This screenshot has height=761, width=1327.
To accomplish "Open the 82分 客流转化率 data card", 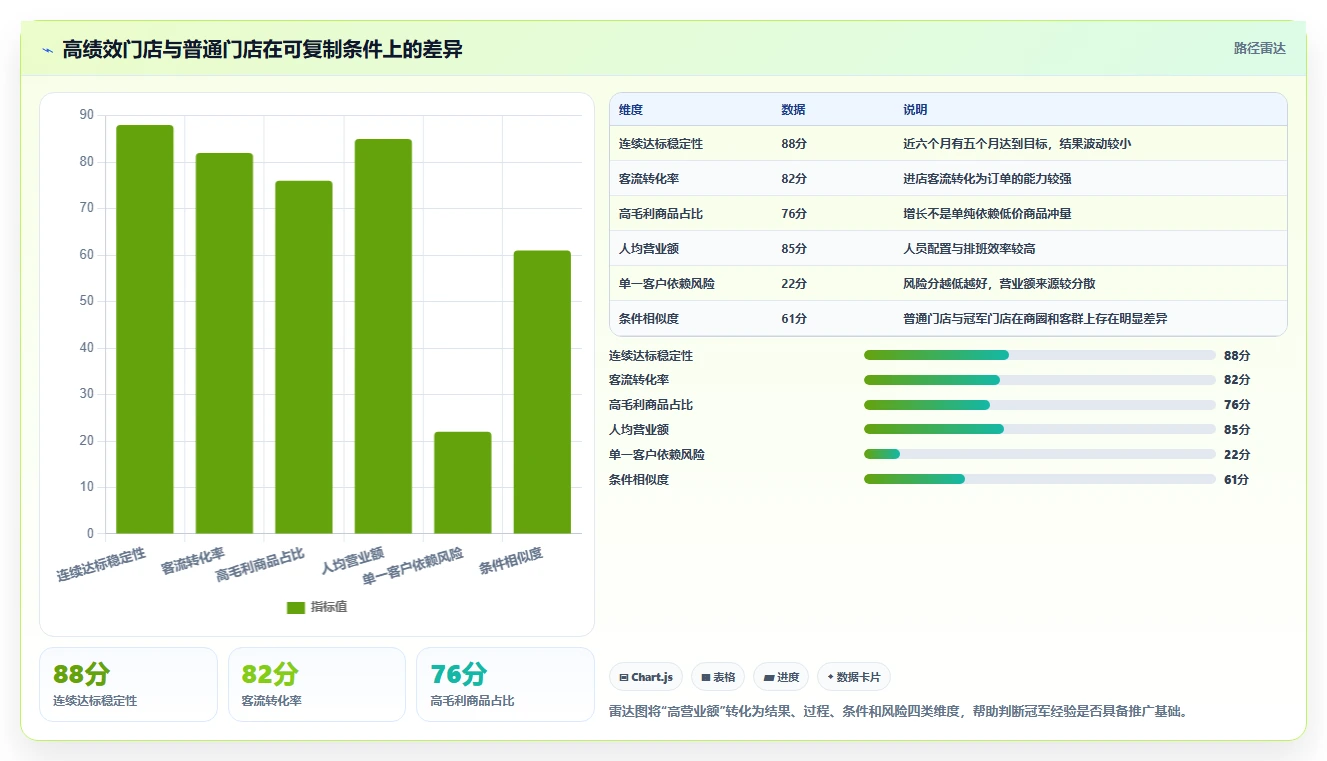I will (317, 684).
